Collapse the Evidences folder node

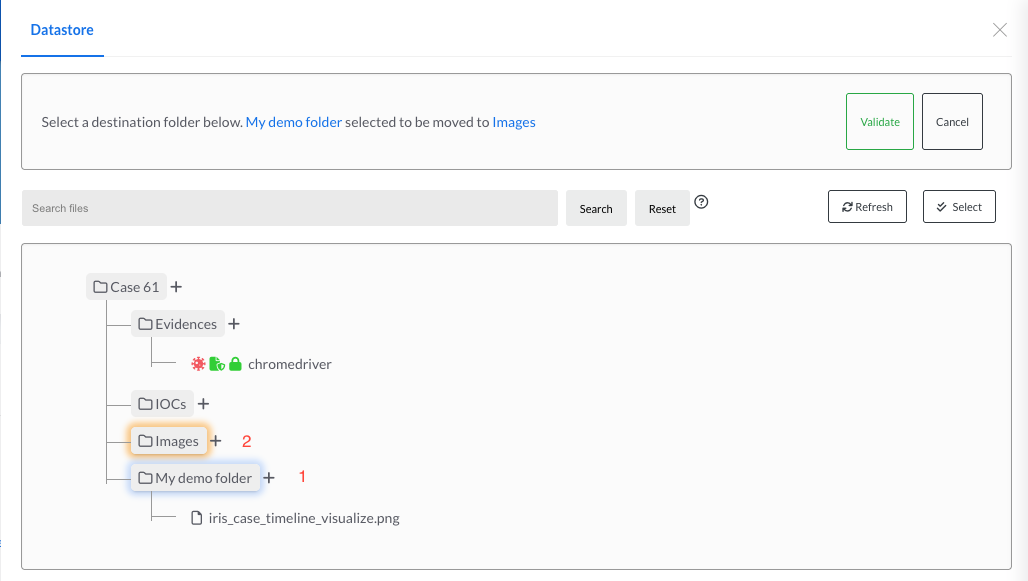click(178, 324)
